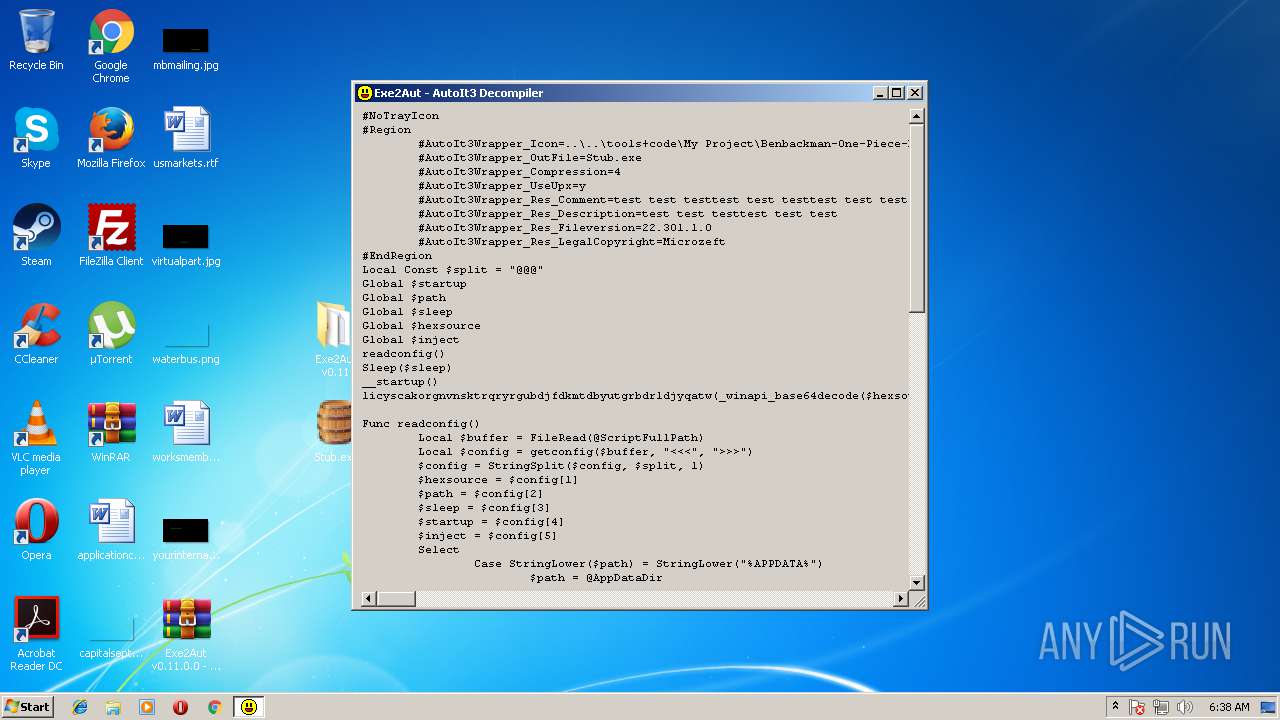Open CCleaner desktop shortcut

click(36, 334)
